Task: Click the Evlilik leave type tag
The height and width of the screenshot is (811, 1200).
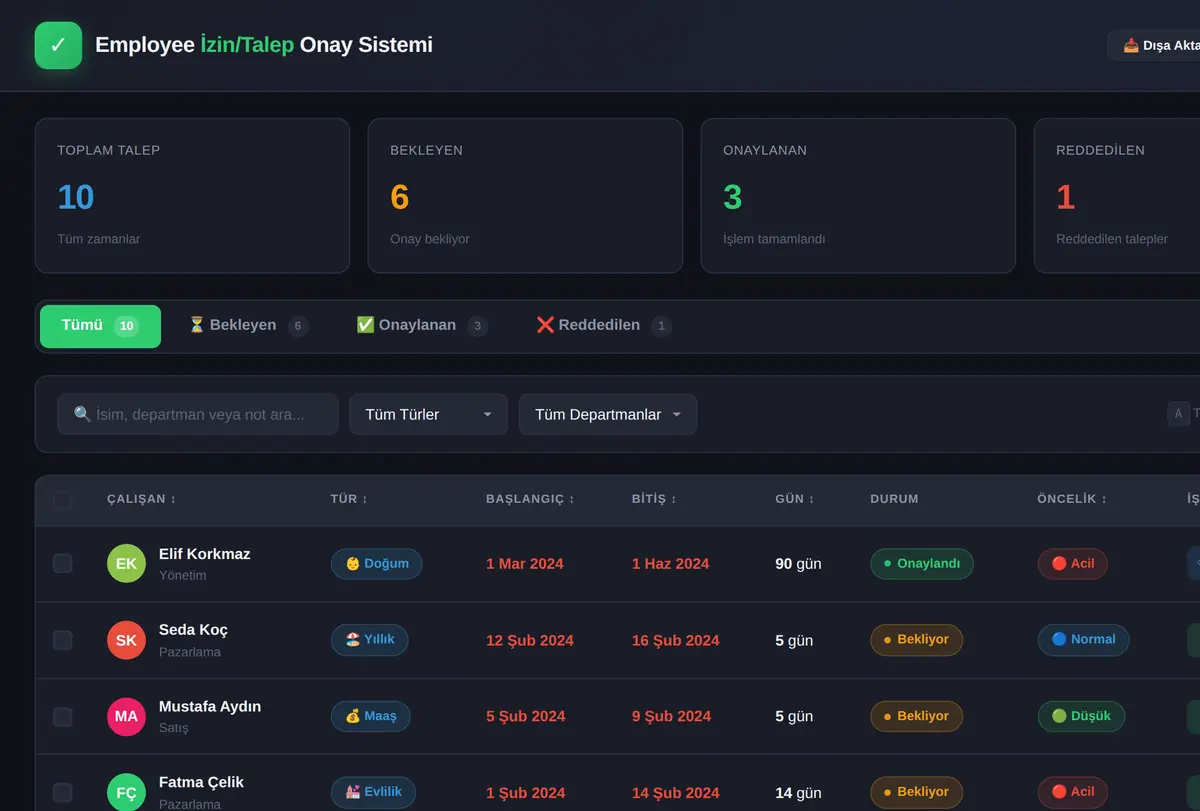Action: [x=373, y=792]
